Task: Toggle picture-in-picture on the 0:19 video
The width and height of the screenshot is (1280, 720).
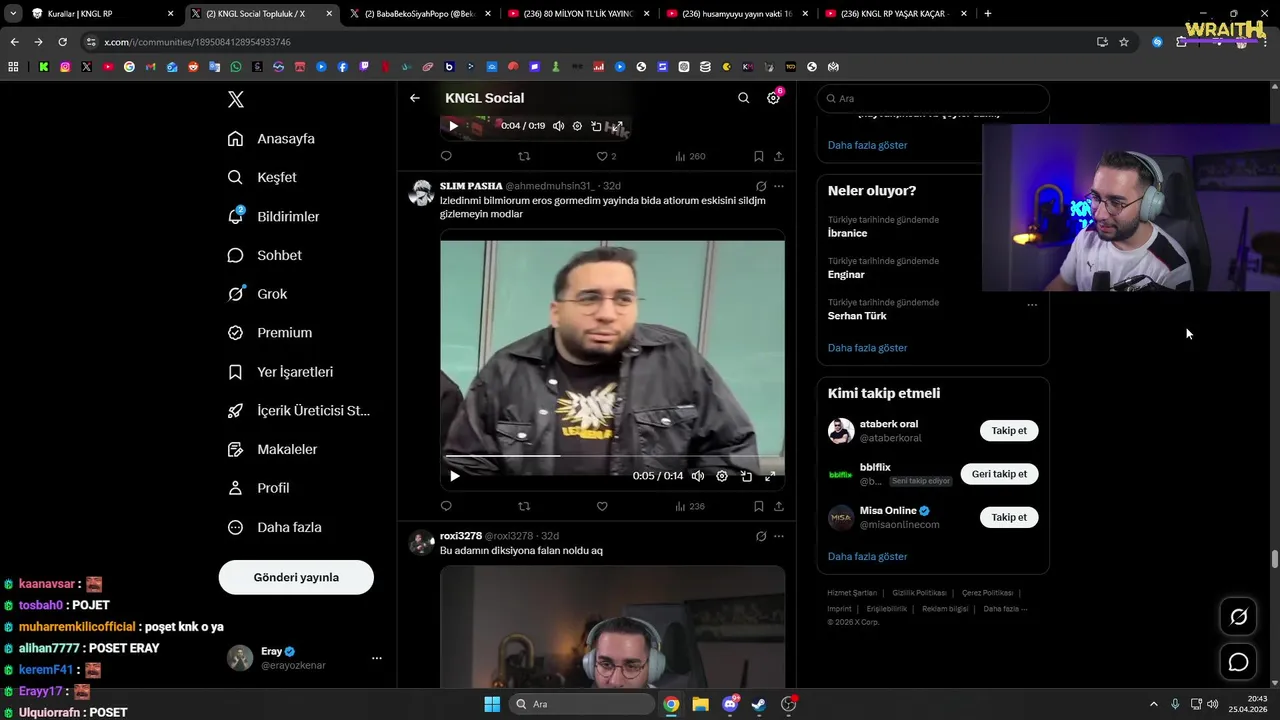Action: click(596, 126)
